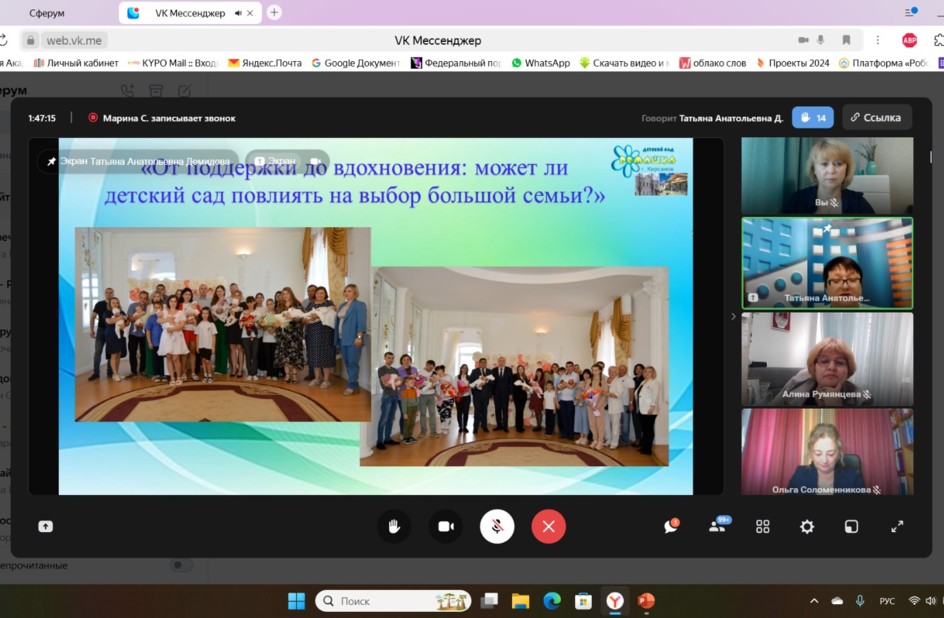
Task: Open call settings gear
Action: pos(807,527)
